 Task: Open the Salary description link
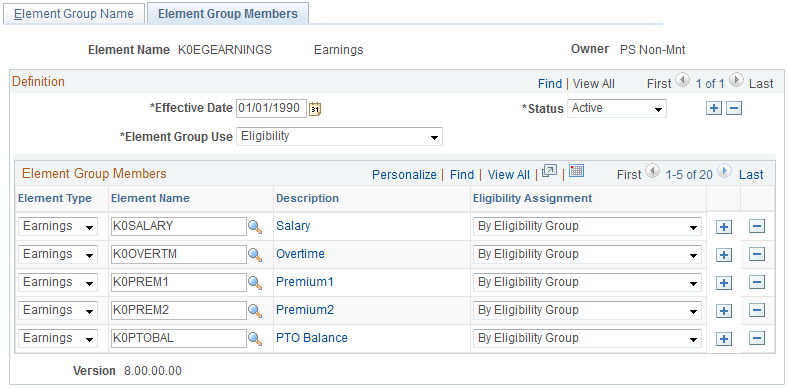point(293,226)
